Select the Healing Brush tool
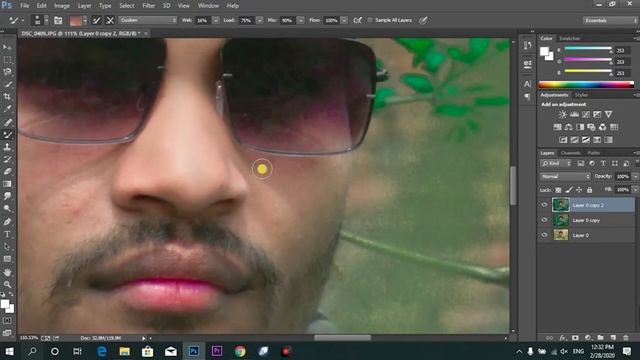640x360 pixels. point(7,122)
